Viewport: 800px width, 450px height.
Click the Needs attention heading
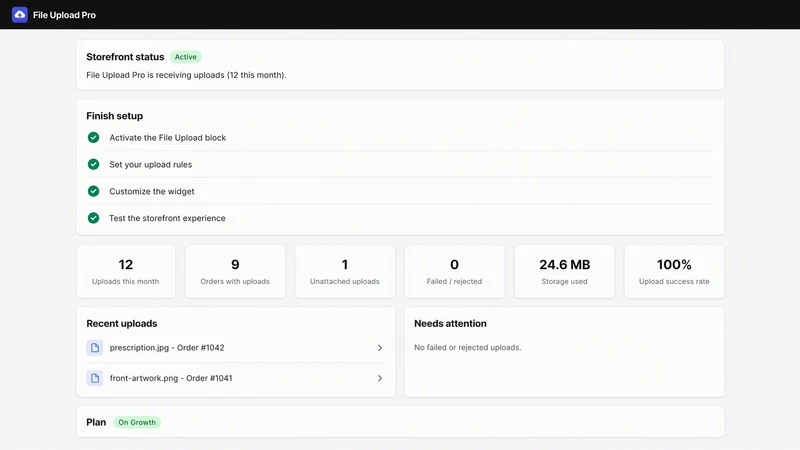click(x=450, y=323)
